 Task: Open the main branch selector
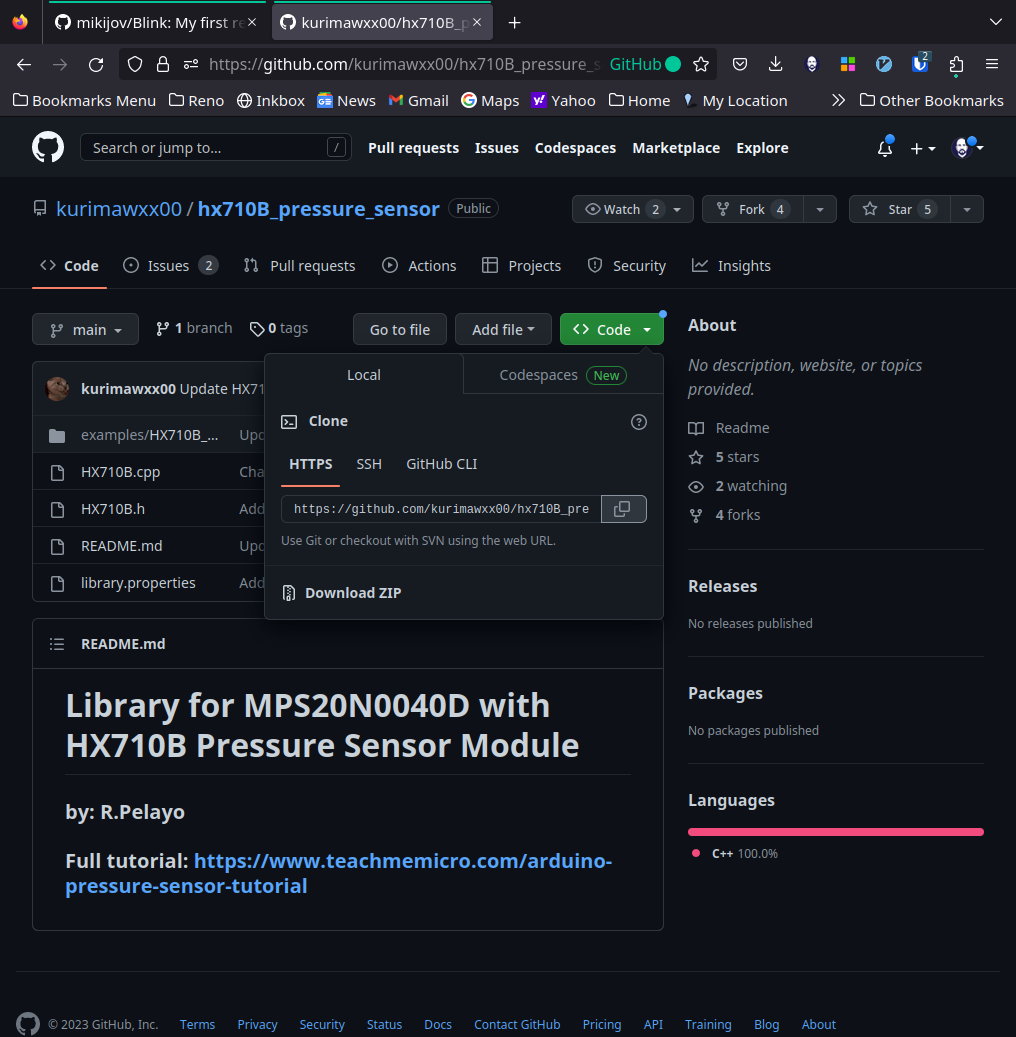coord(85,329)
